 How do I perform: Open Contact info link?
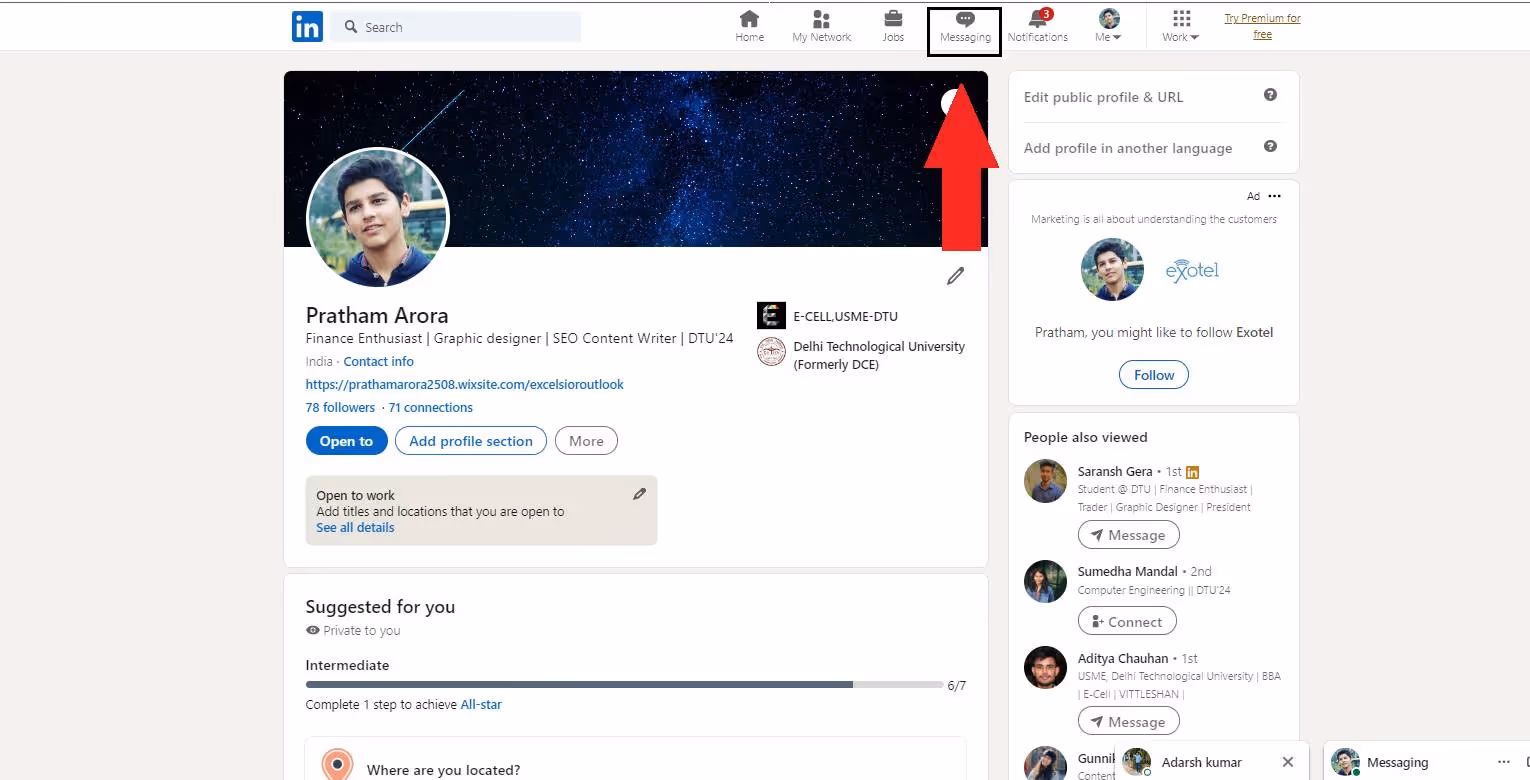(x=378, y=361)
